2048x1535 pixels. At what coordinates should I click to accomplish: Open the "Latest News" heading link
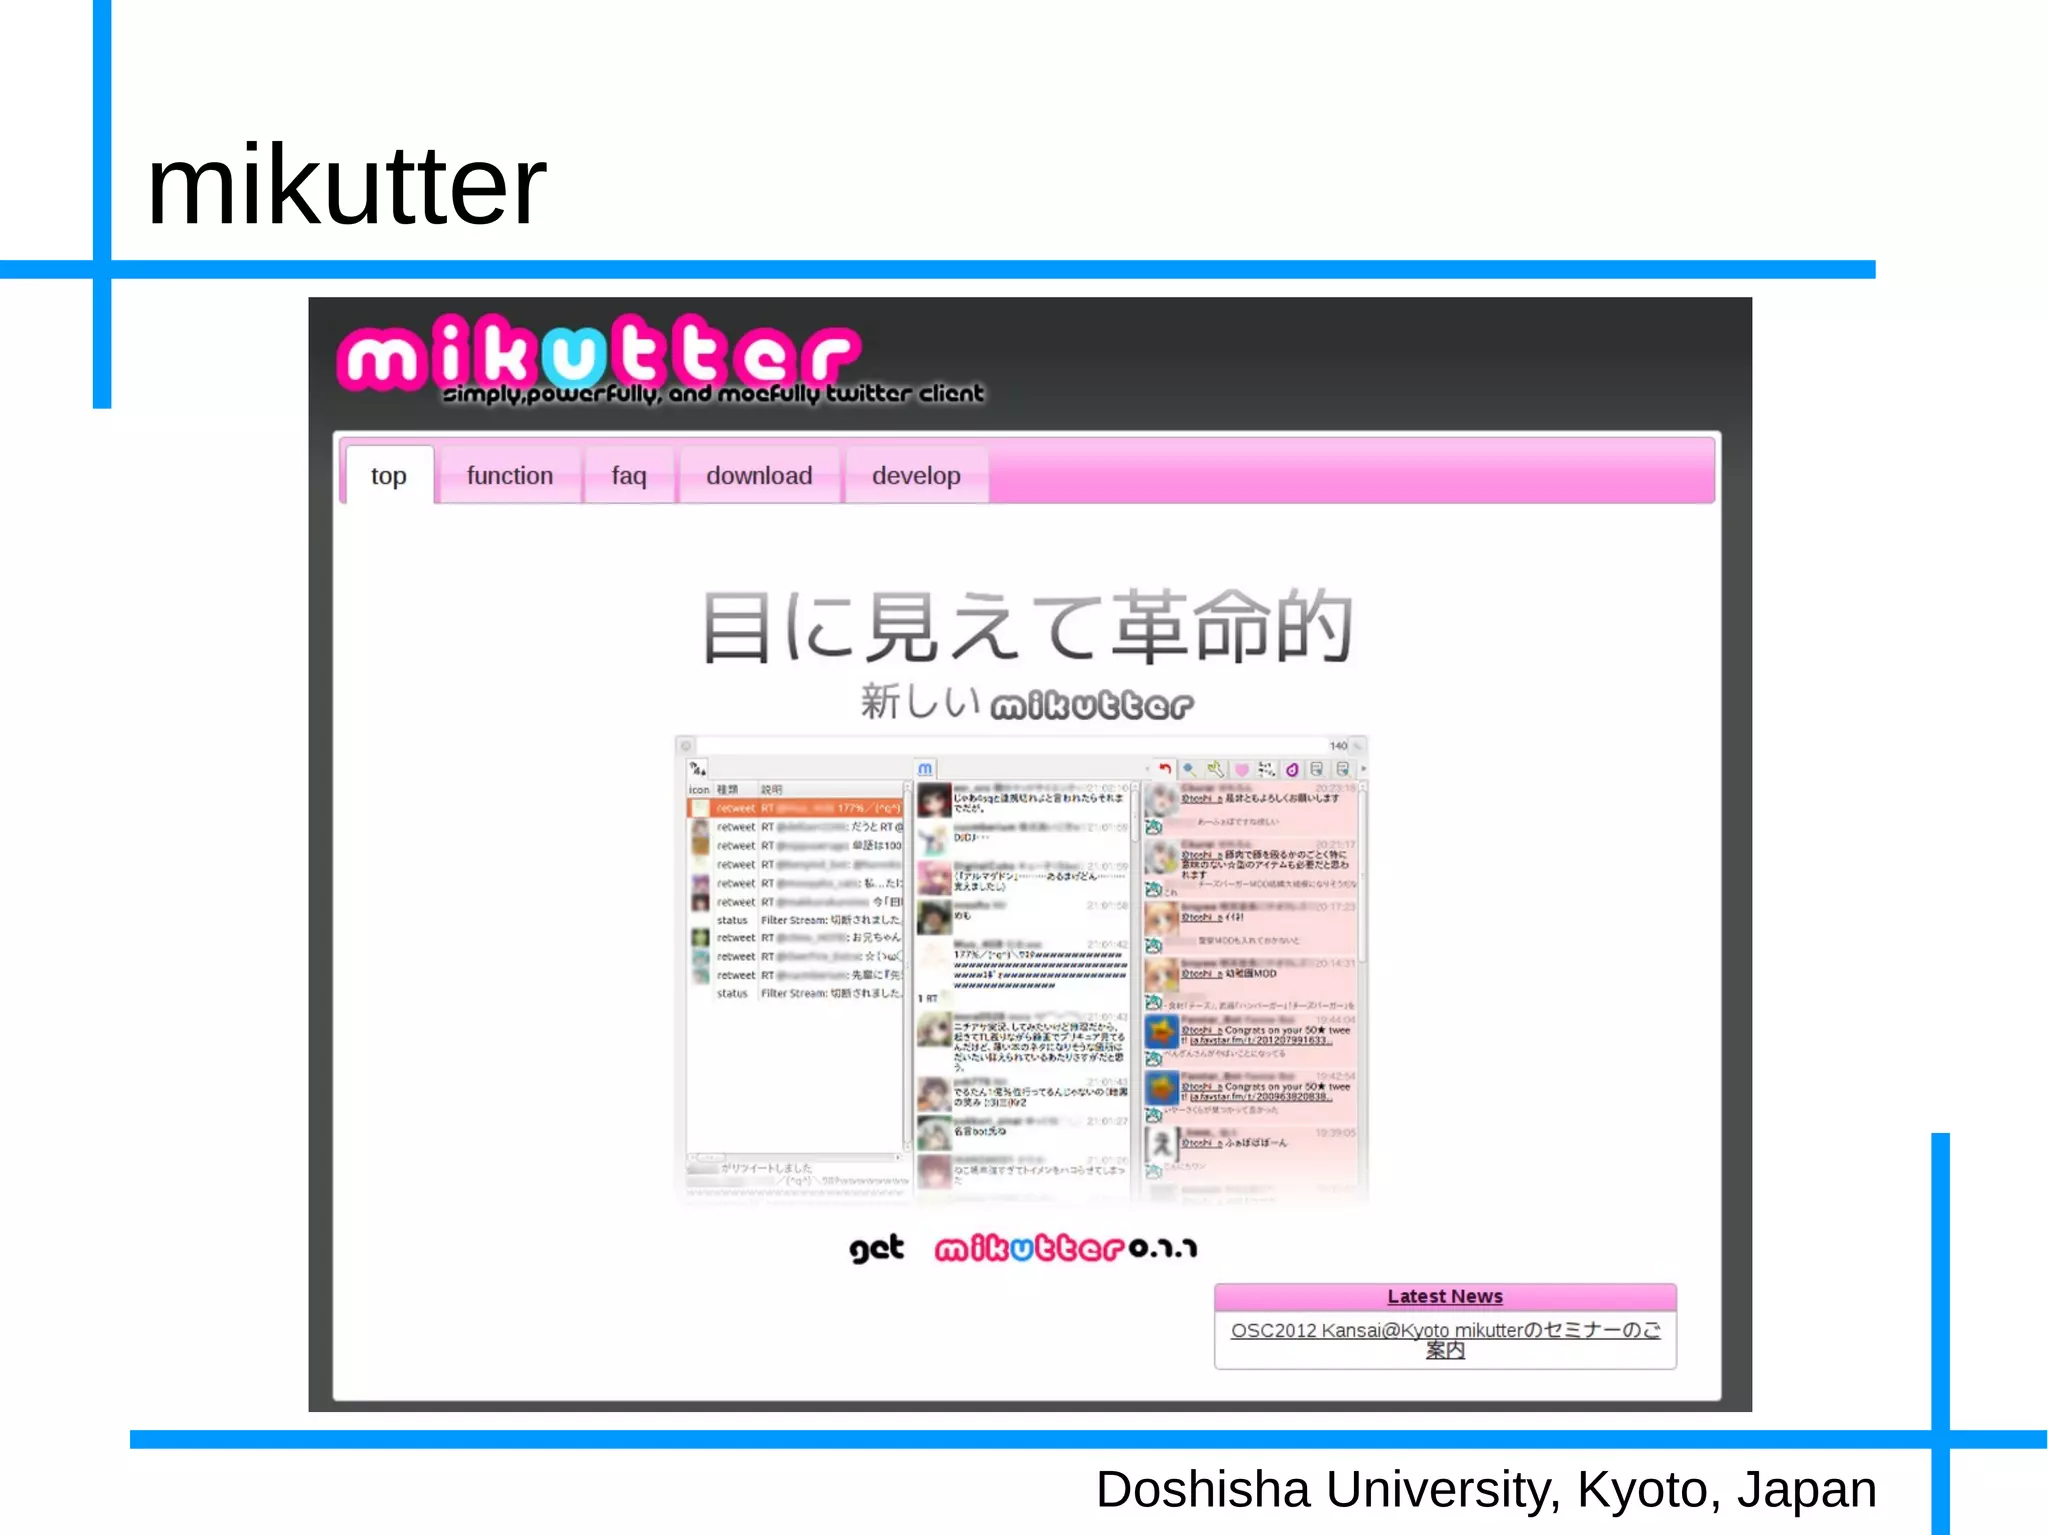(1445, 1296)
